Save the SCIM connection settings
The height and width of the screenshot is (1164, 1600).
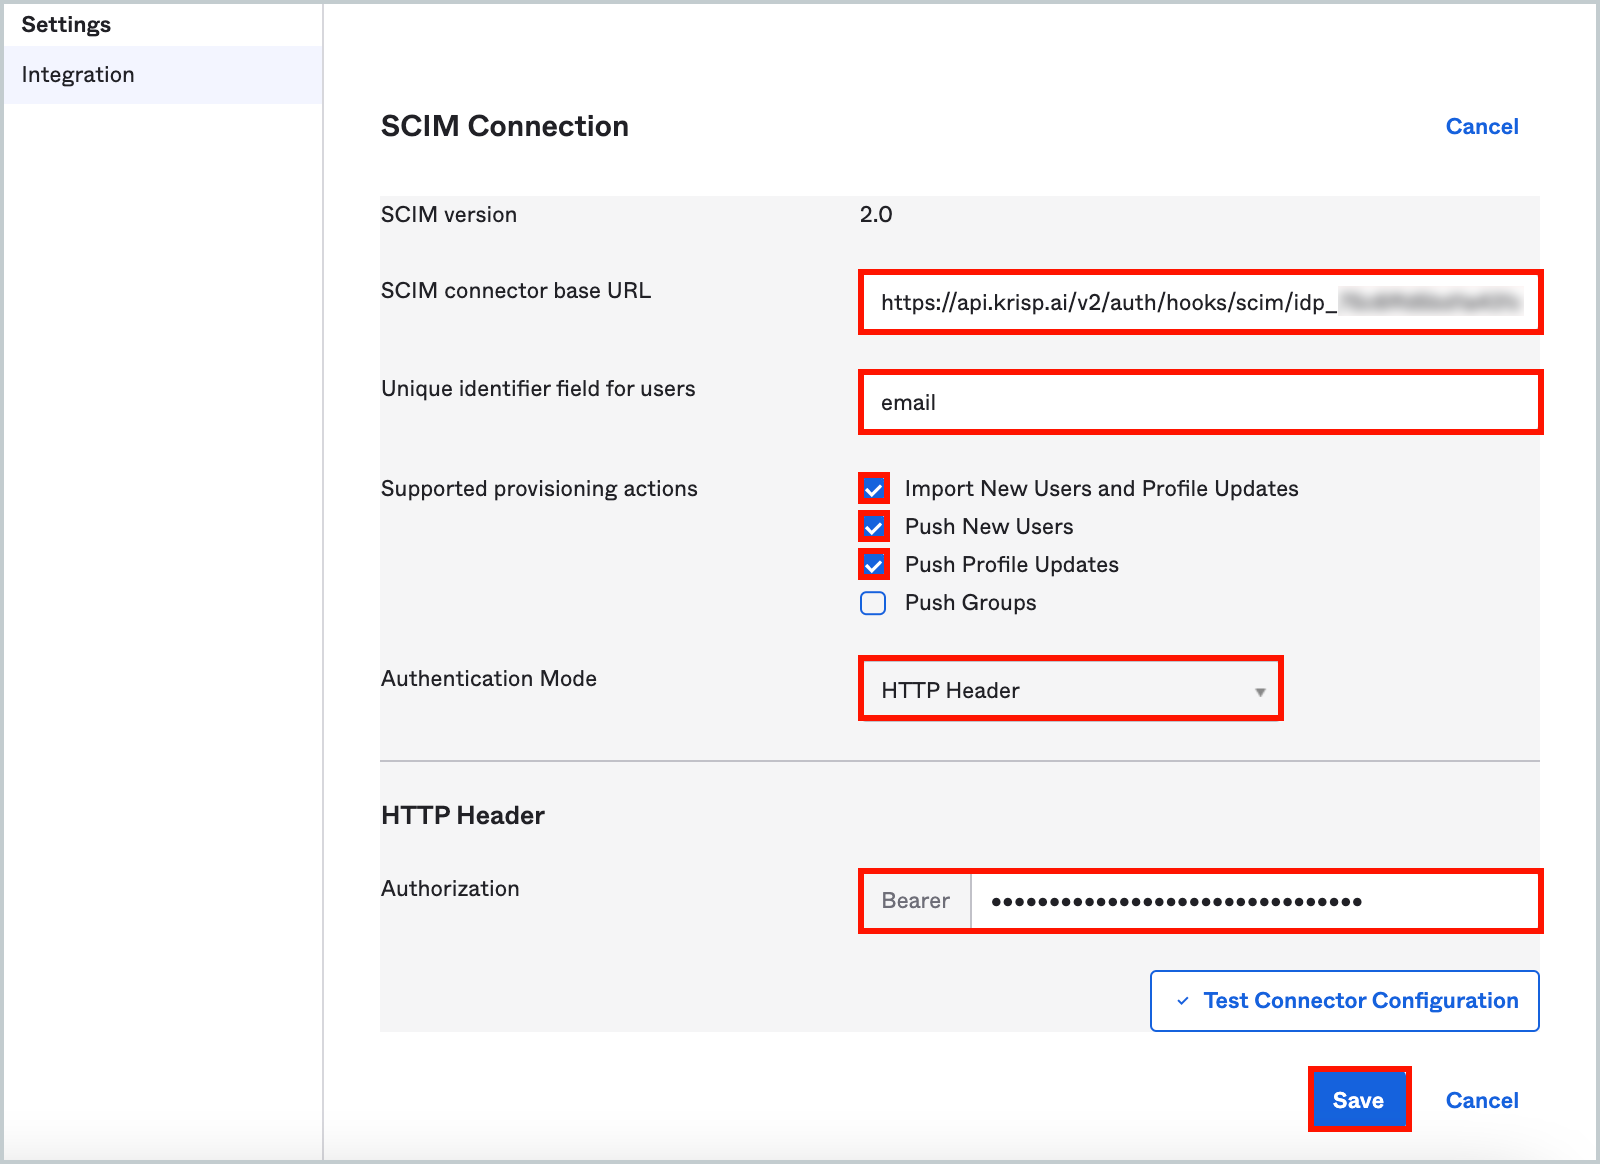(x=1358, y=1100)
